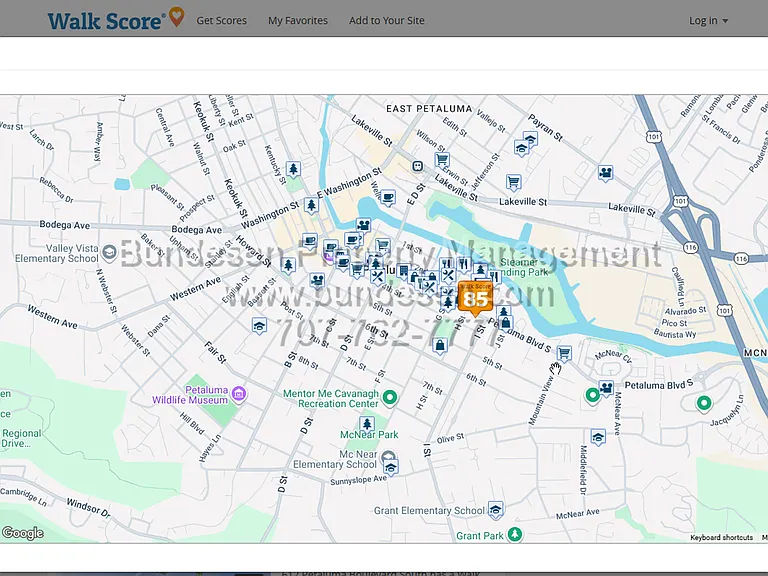Viewport: 768px width, 576px height.
Task: Select the park tree marker on Washington St
Action: [311, 205]
